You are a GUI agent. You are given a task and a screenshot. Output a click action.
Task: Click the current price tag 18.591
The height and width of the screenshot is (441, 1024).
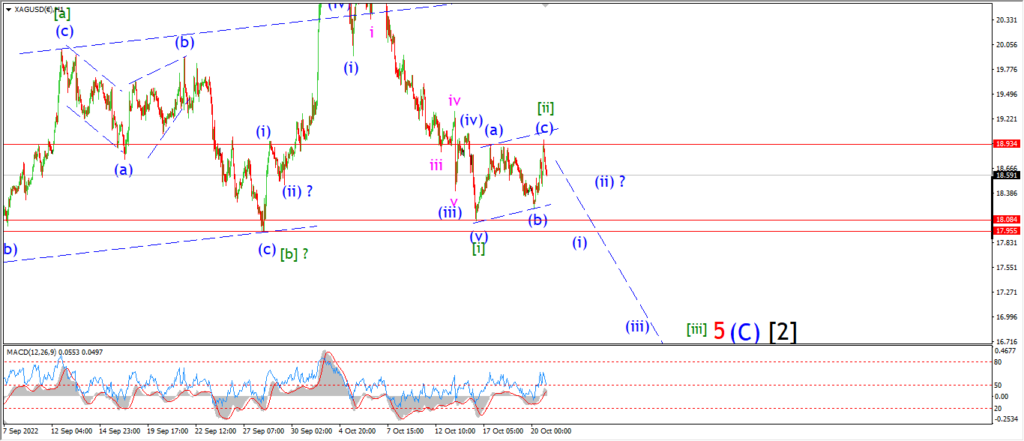(x=1003, y=175)
